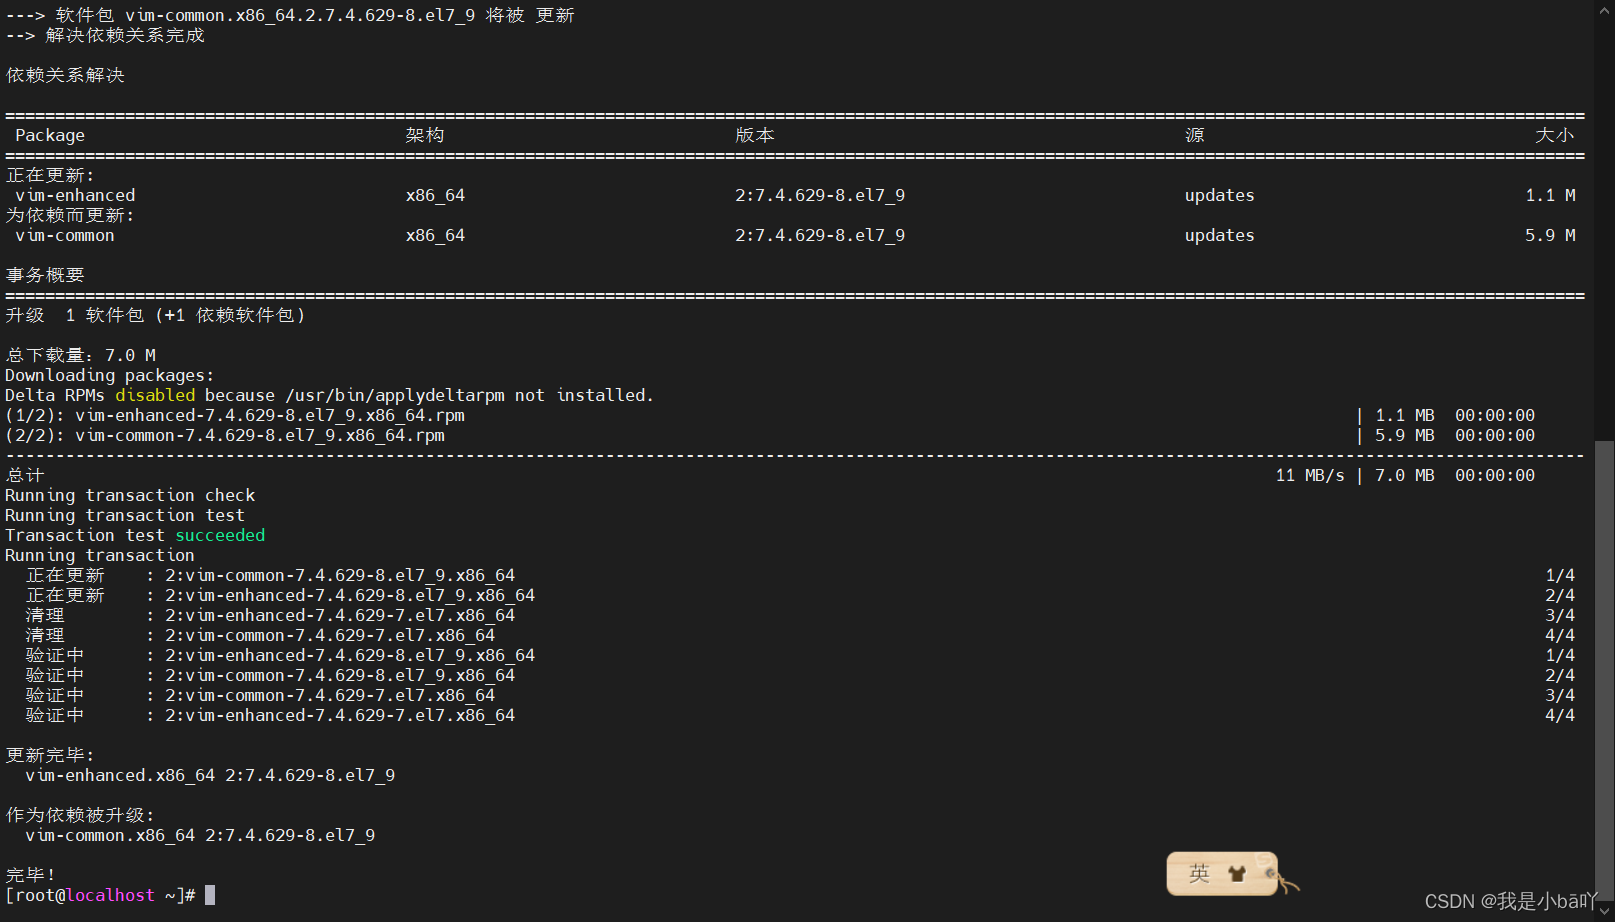Image resolution: width=1615 pixels, height=922 pixels.
Task: Click '总下载量: 7.0 M' line
Action: 80,355
